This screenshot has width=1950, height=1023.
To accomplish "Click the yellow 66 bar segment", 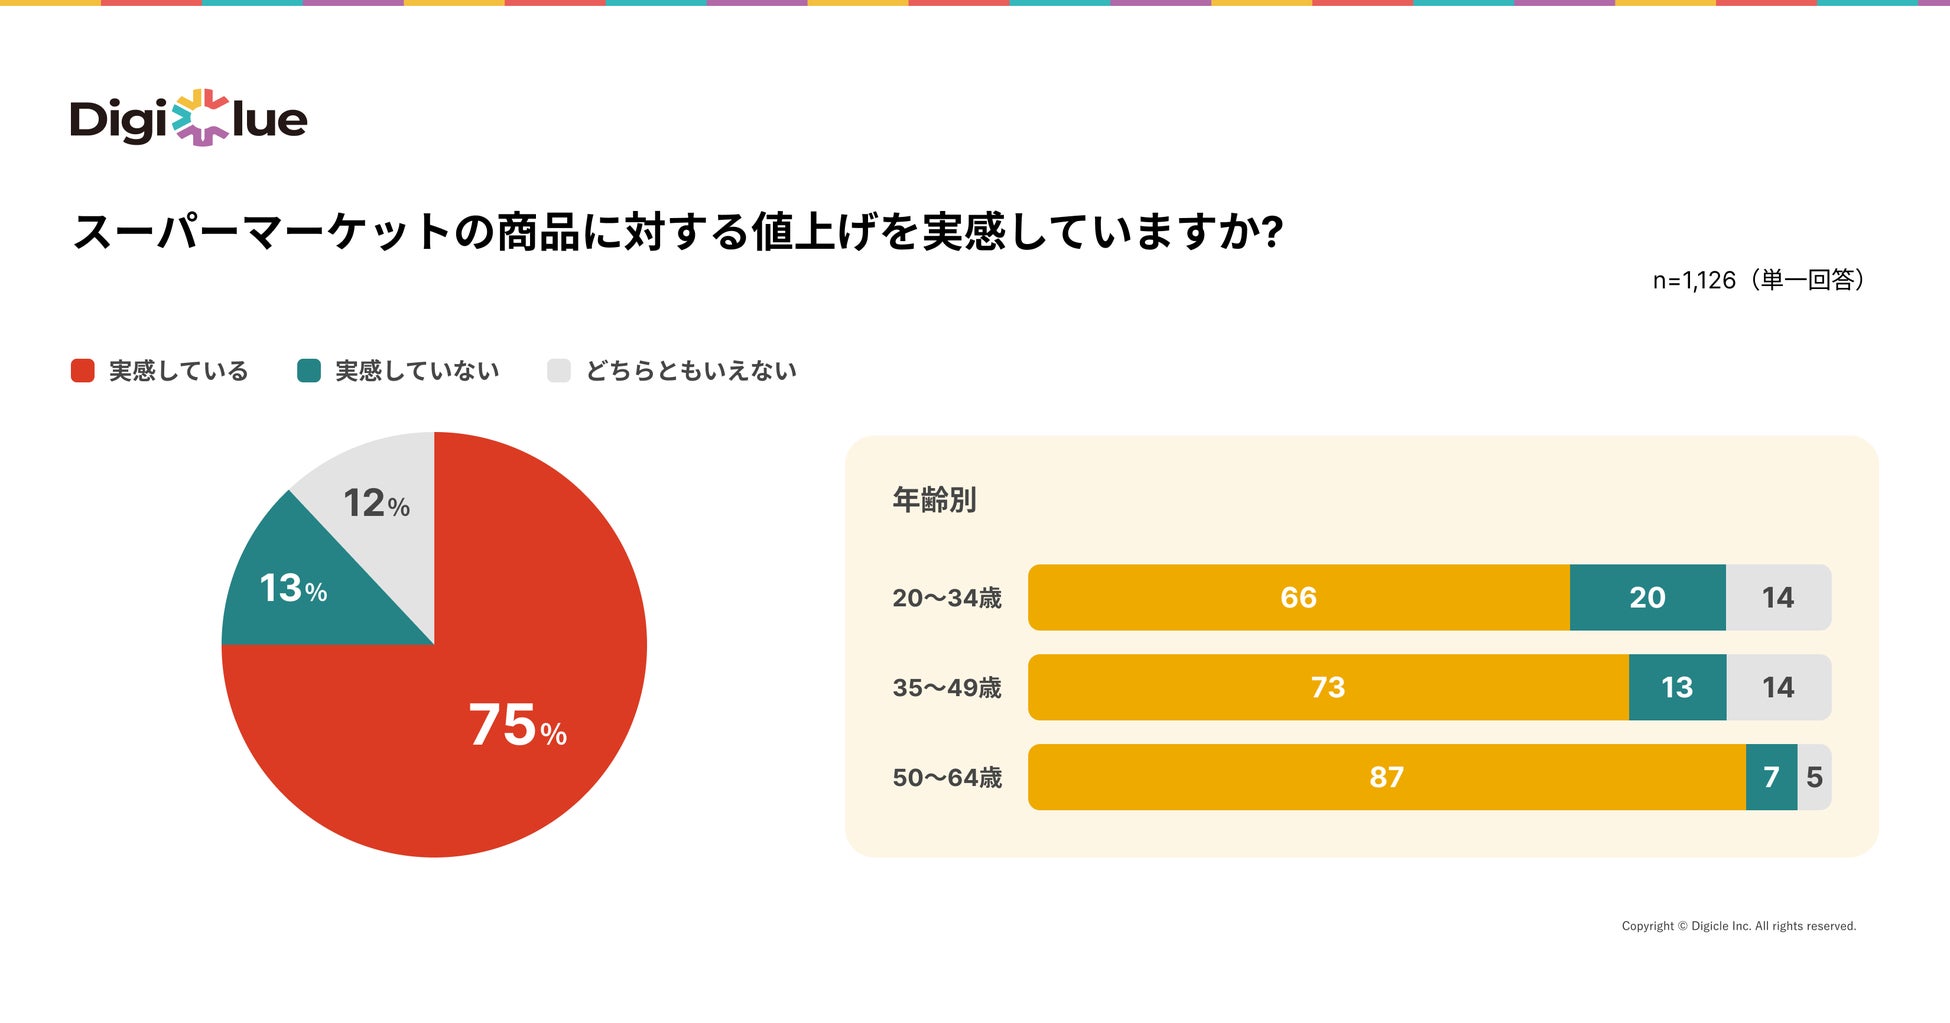I will tap(1298, 598).
